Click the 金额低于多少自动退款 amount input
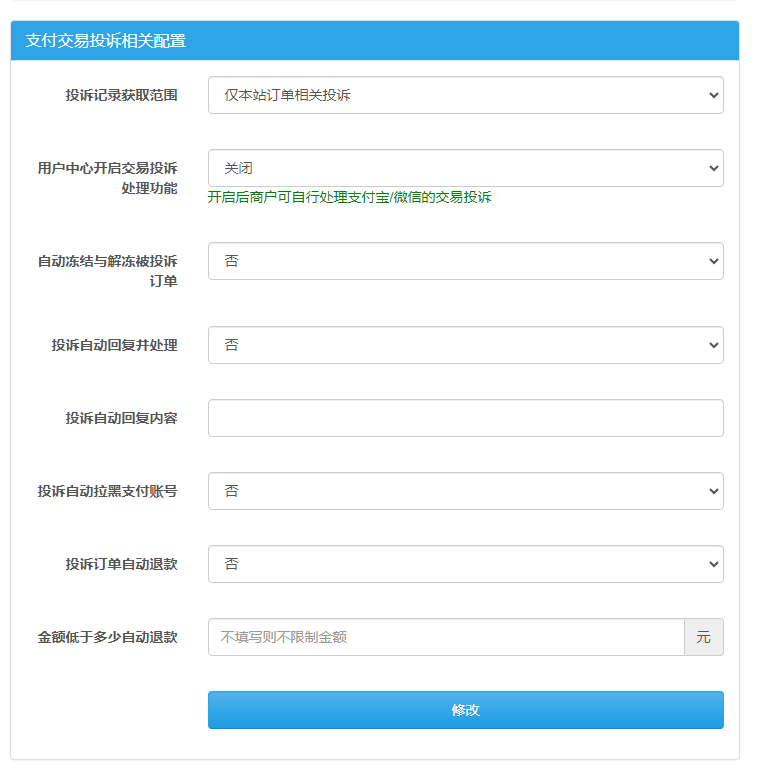The width and height of the screenshot is (771, 770). point(446,637)
